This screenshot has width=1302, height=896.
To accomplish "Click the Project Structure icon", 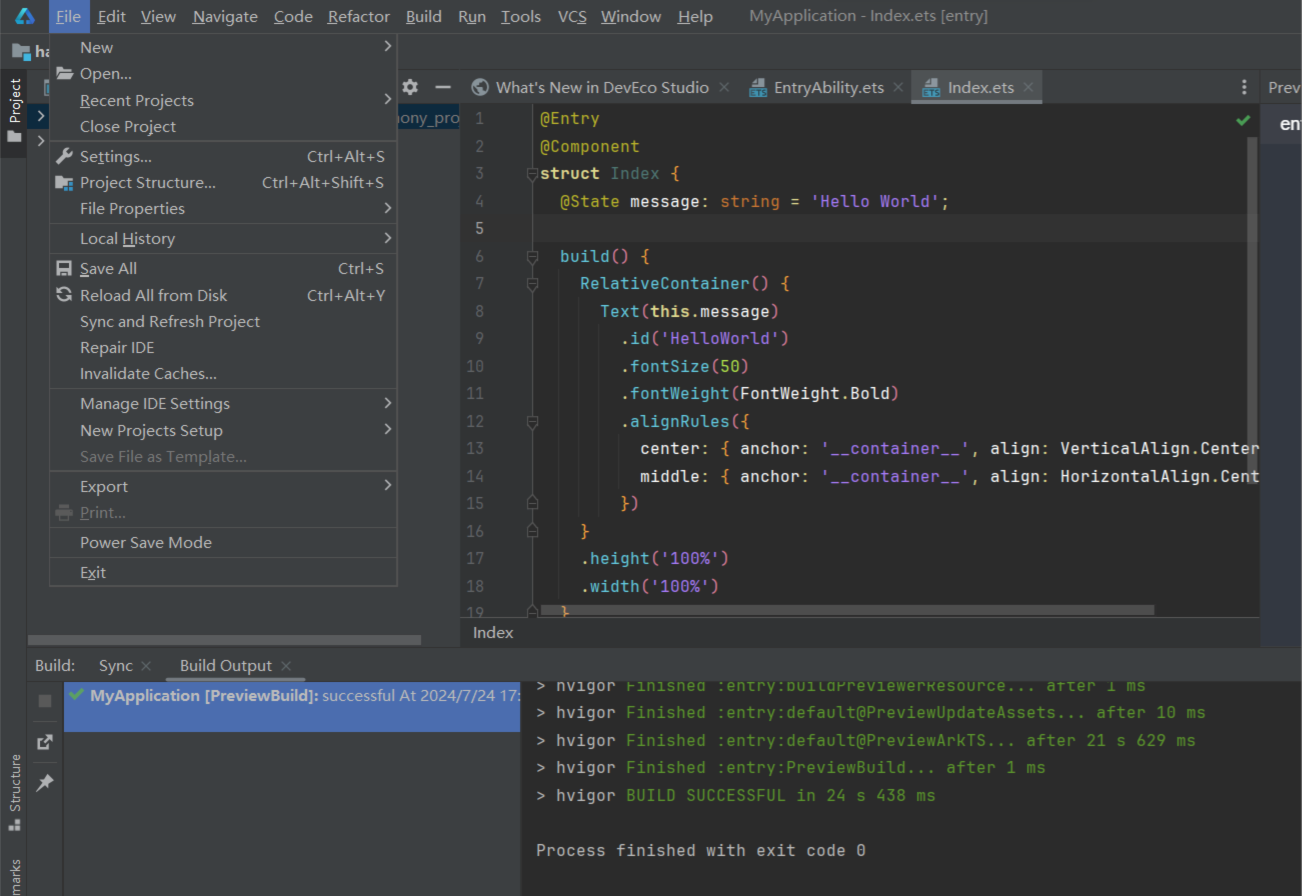I will click(65, 183).
